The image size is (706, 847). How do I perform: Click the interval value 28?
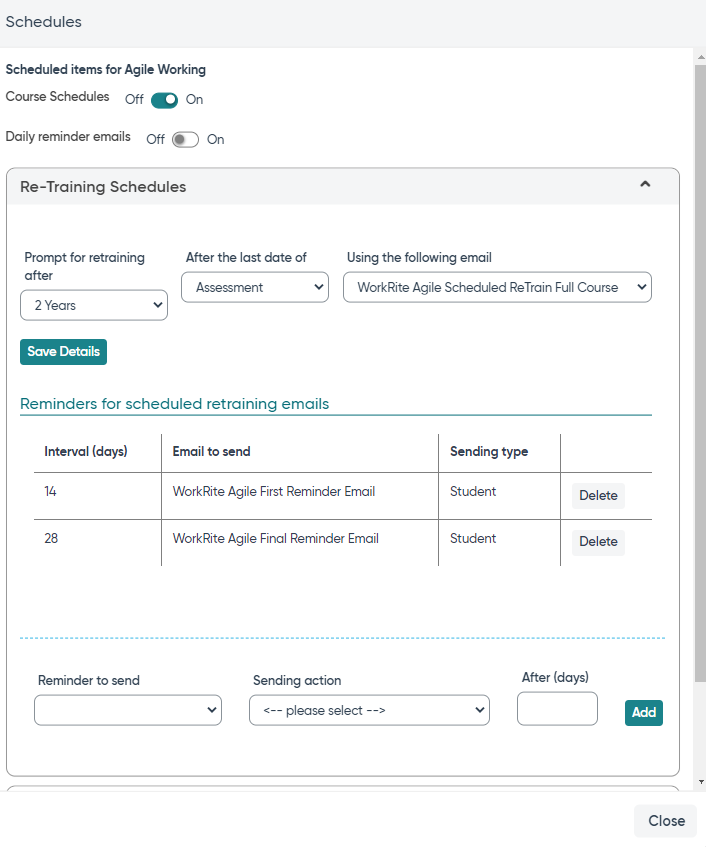51,539
